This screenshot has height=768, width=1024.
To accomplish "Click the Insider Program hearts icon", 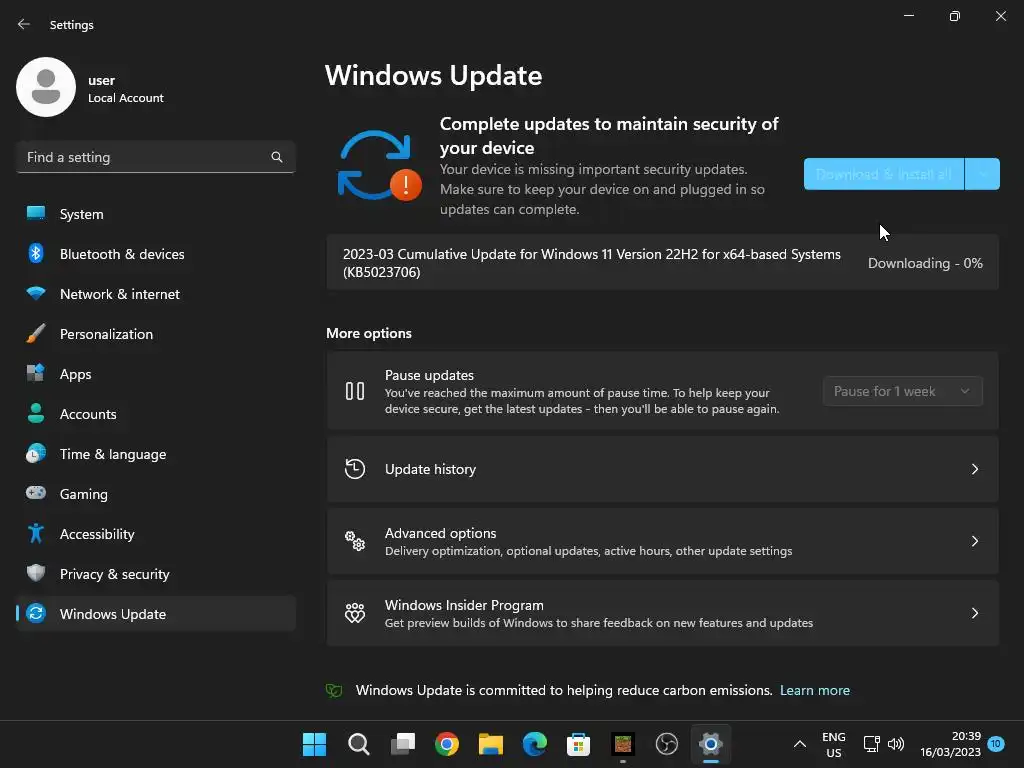I will [x=355, y=613].
